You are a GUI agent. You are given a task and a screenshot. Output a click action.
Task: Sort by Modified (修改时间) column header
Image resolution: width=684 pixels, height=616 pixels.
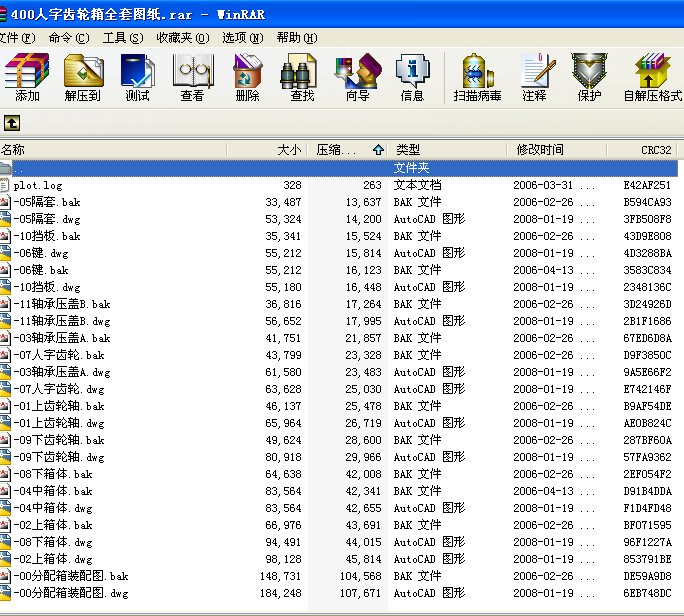point(557,150)
